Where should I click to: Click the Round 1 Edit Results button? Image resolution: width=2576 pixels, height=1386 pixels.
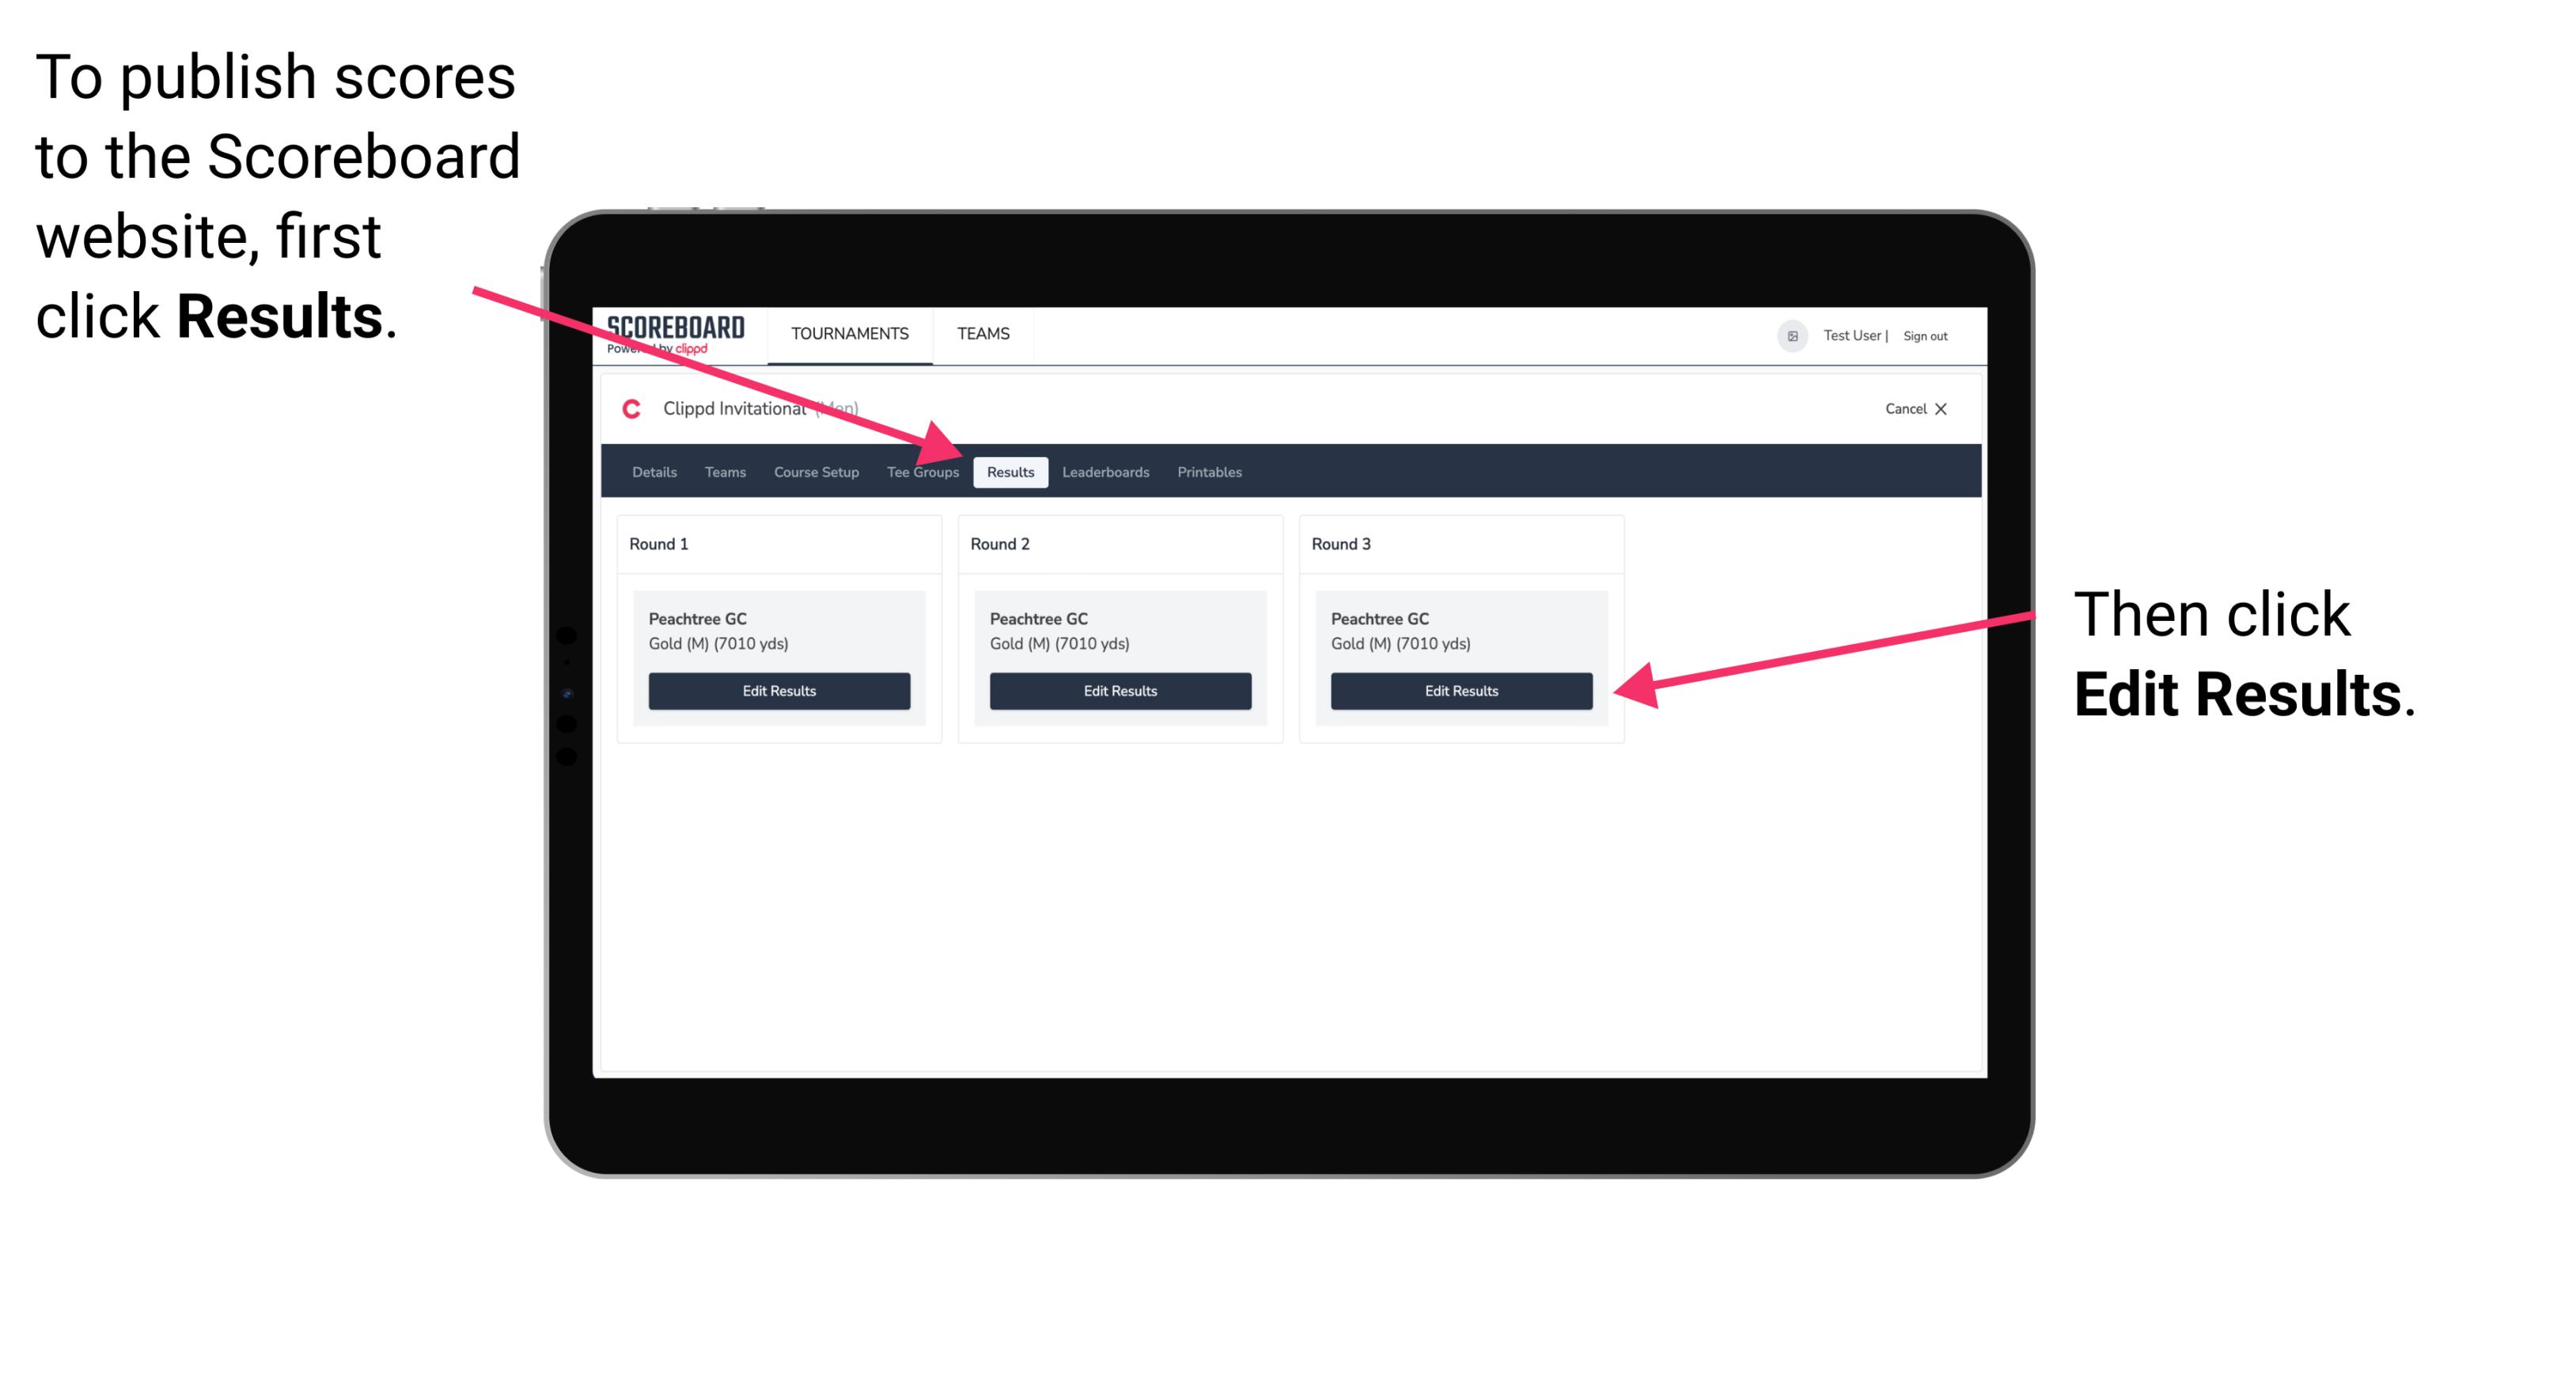(x=778, y=691)
